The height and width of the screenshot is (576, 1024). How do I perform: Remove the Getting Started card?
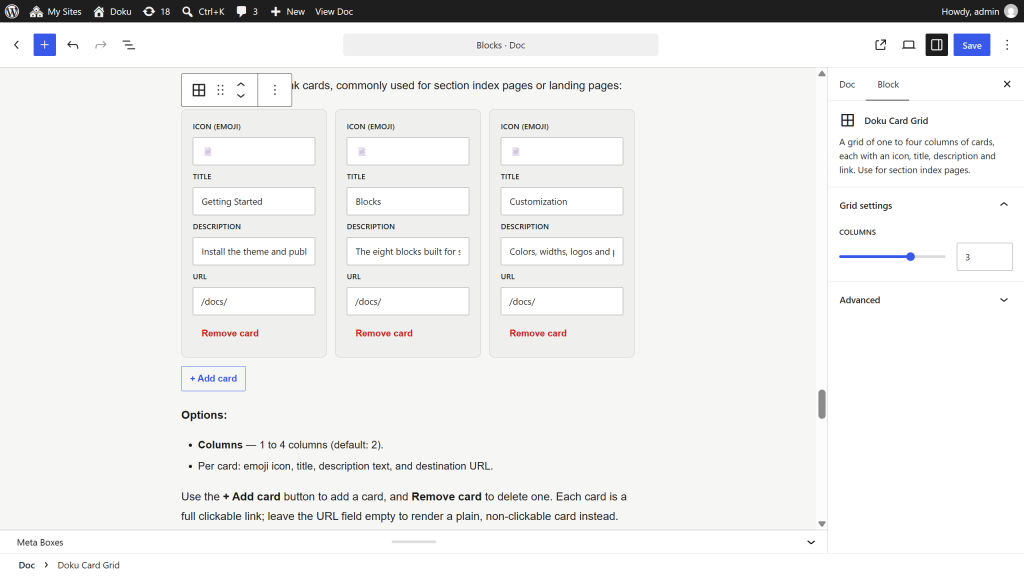pyautogui.click(x=230, y=333)
